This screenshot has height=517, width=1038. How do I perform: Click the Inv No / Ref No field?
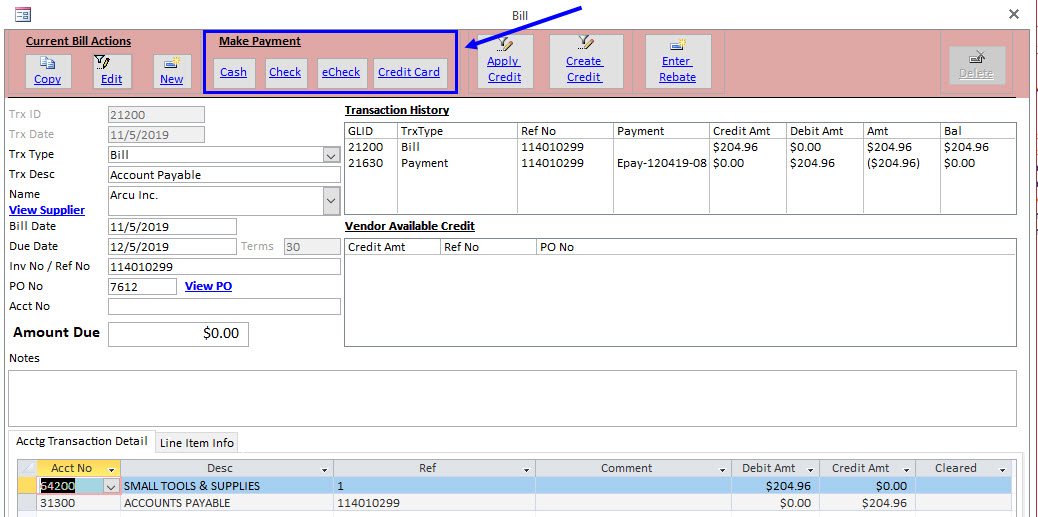224,267
